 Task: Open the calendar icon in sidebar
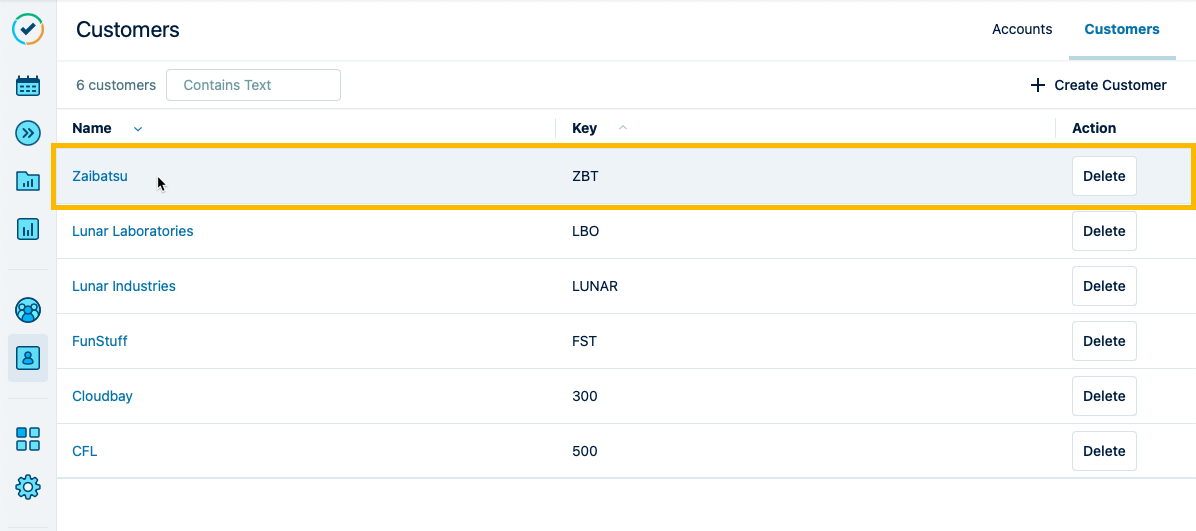[x=28, y=86]
